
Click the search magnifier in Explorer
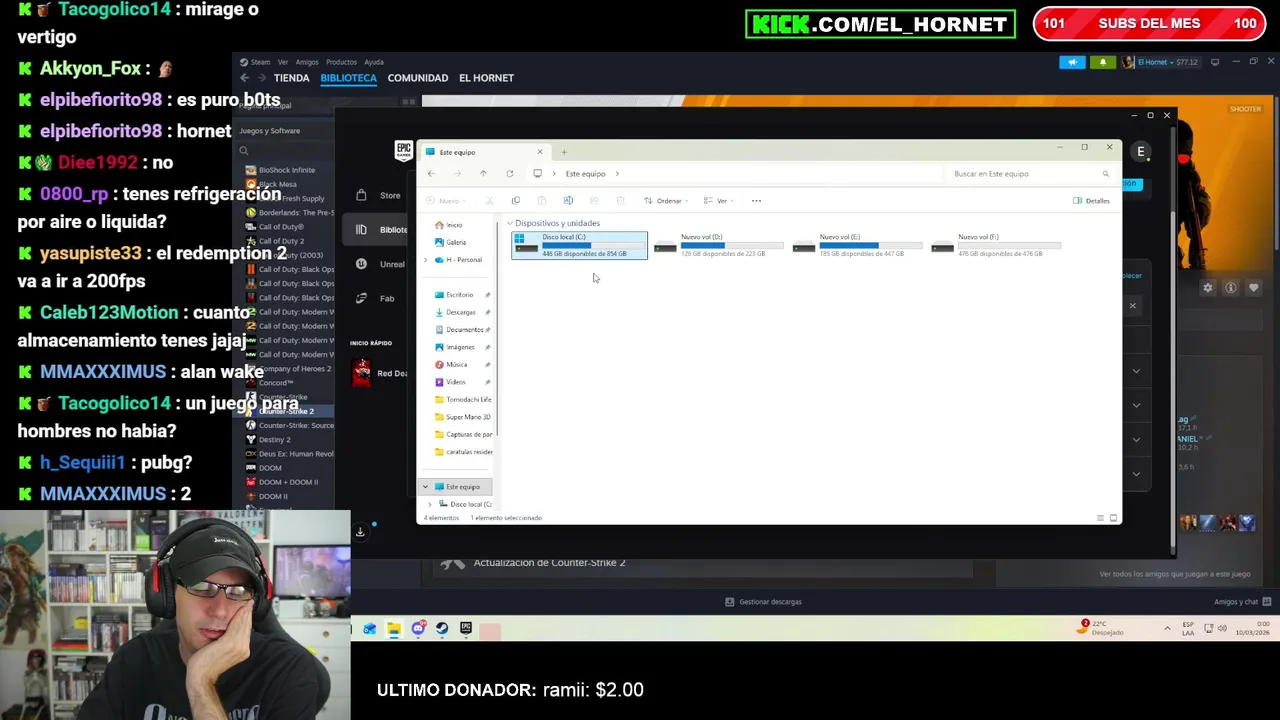point(1105,174)
